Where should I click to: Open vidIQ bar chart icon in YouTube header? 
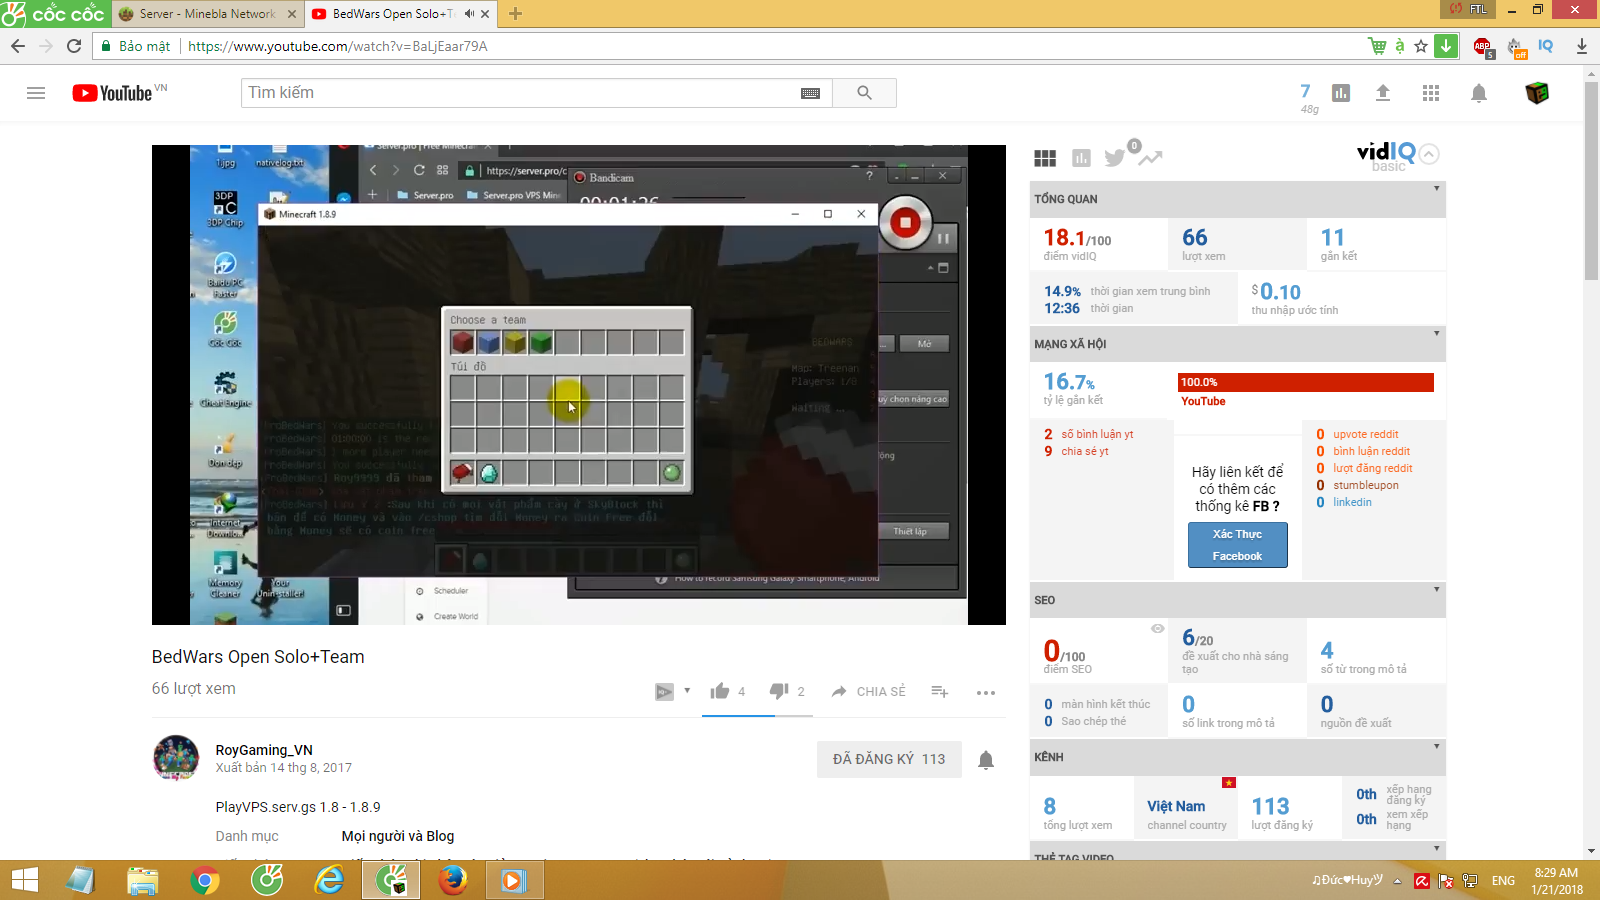tap(1341, 93)
